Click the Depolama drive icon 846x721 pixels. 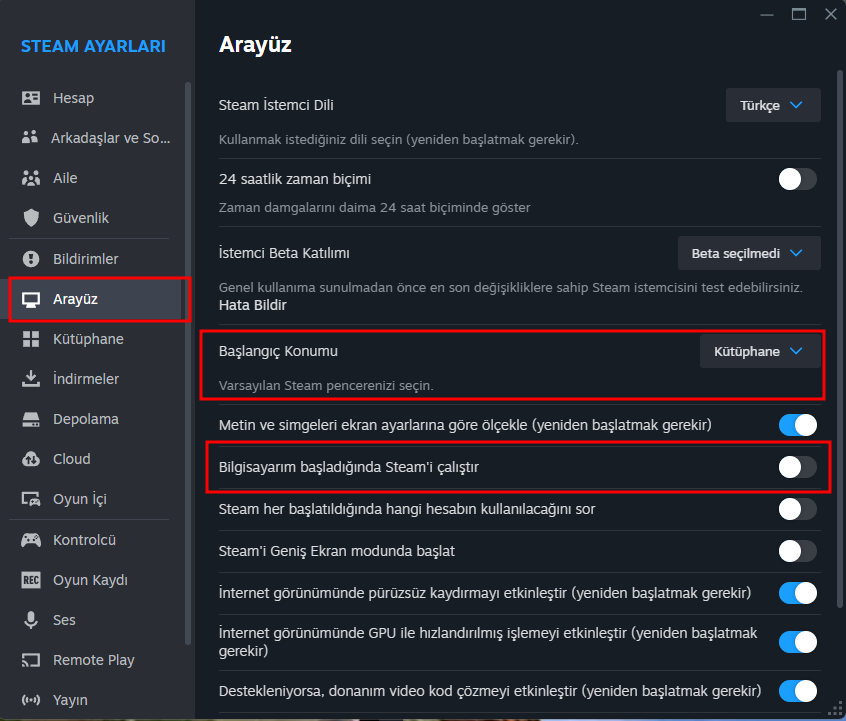(x=31, y=419)
